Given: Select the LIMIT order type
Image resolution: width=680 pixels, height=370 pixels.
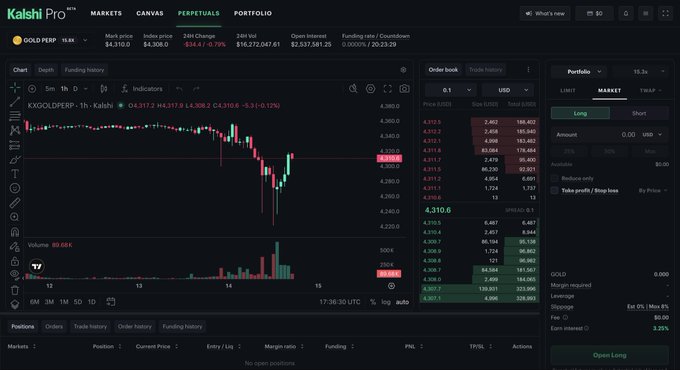Looking at the screenshot, I should point(568,91).
